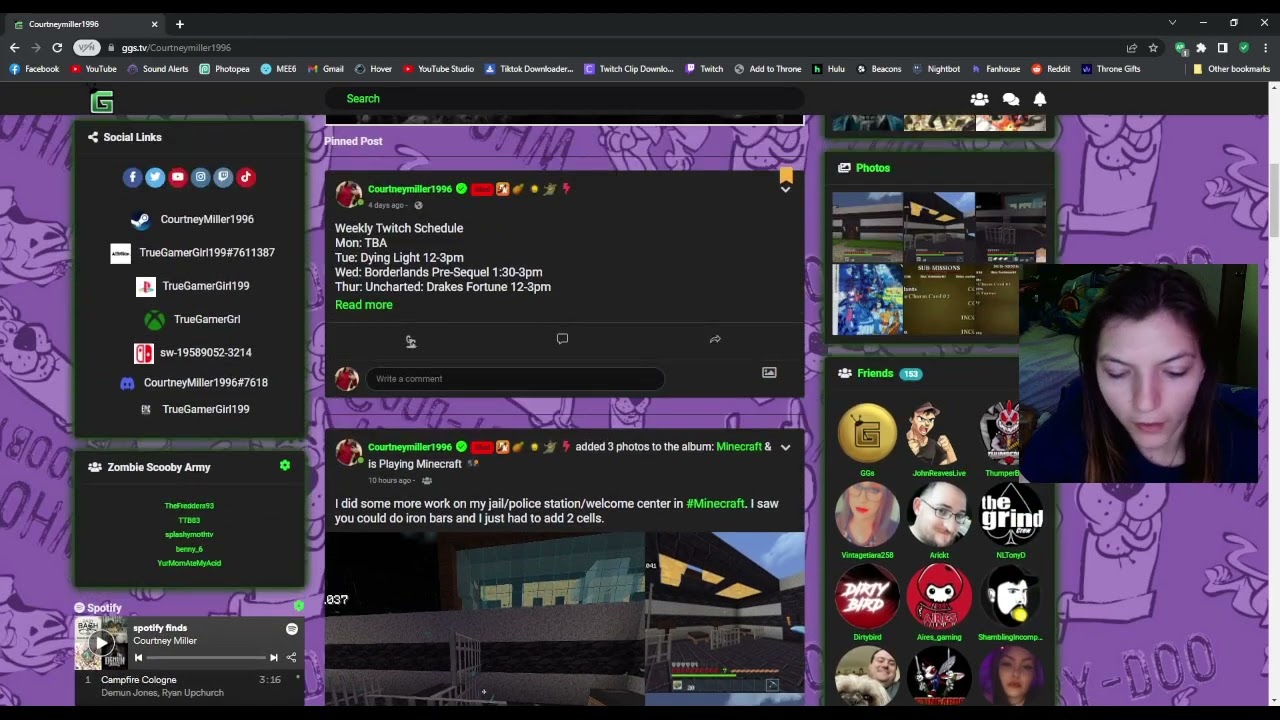This screenshot has height=720, width=1280.
Task: Click the Steam icon beside CourtneyMiller1996
Action: click(x=141, y=220)
